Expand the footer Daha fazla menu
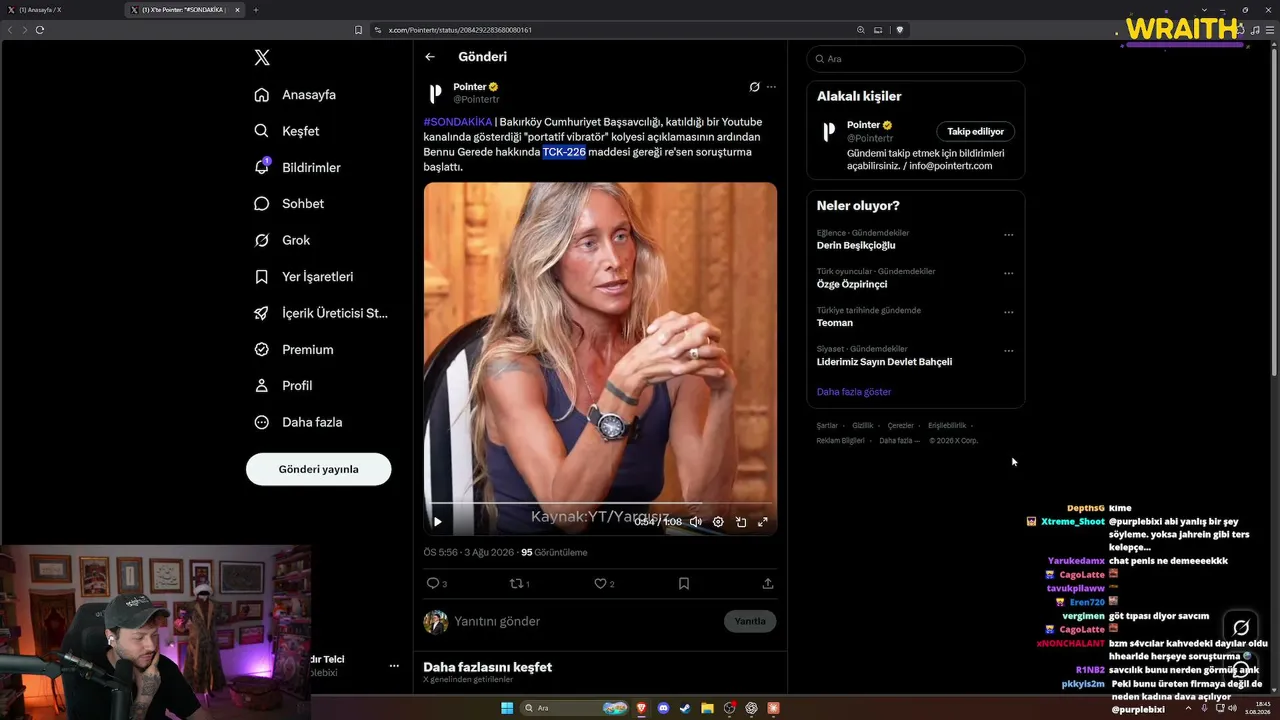This screenshot has height=720, width=1280. click(899, 441)
